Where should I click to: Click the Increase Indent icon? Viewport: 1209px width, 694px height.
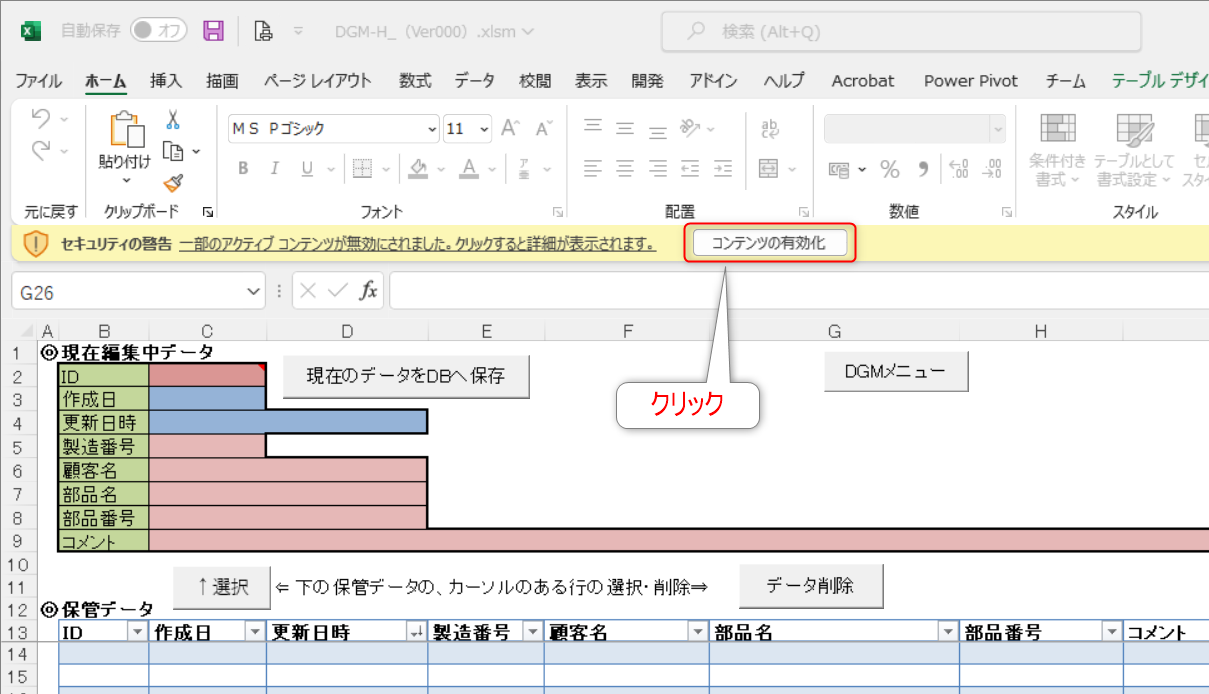tap(722, 168)
